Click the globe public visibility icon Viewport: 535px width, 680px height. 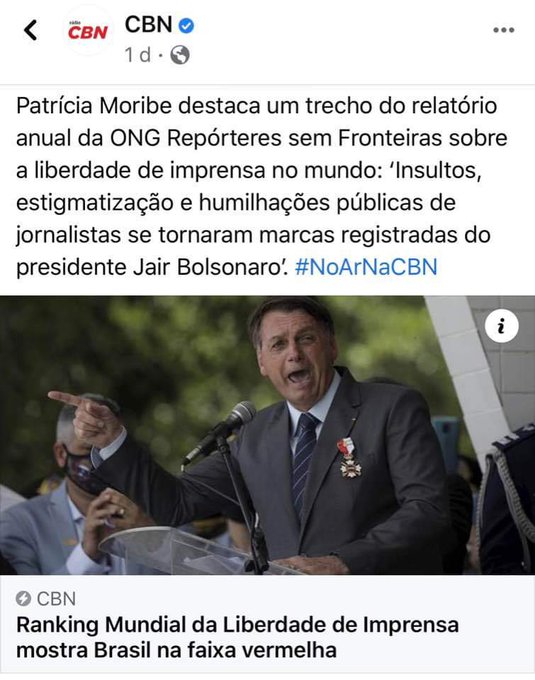tap(180, 55)
